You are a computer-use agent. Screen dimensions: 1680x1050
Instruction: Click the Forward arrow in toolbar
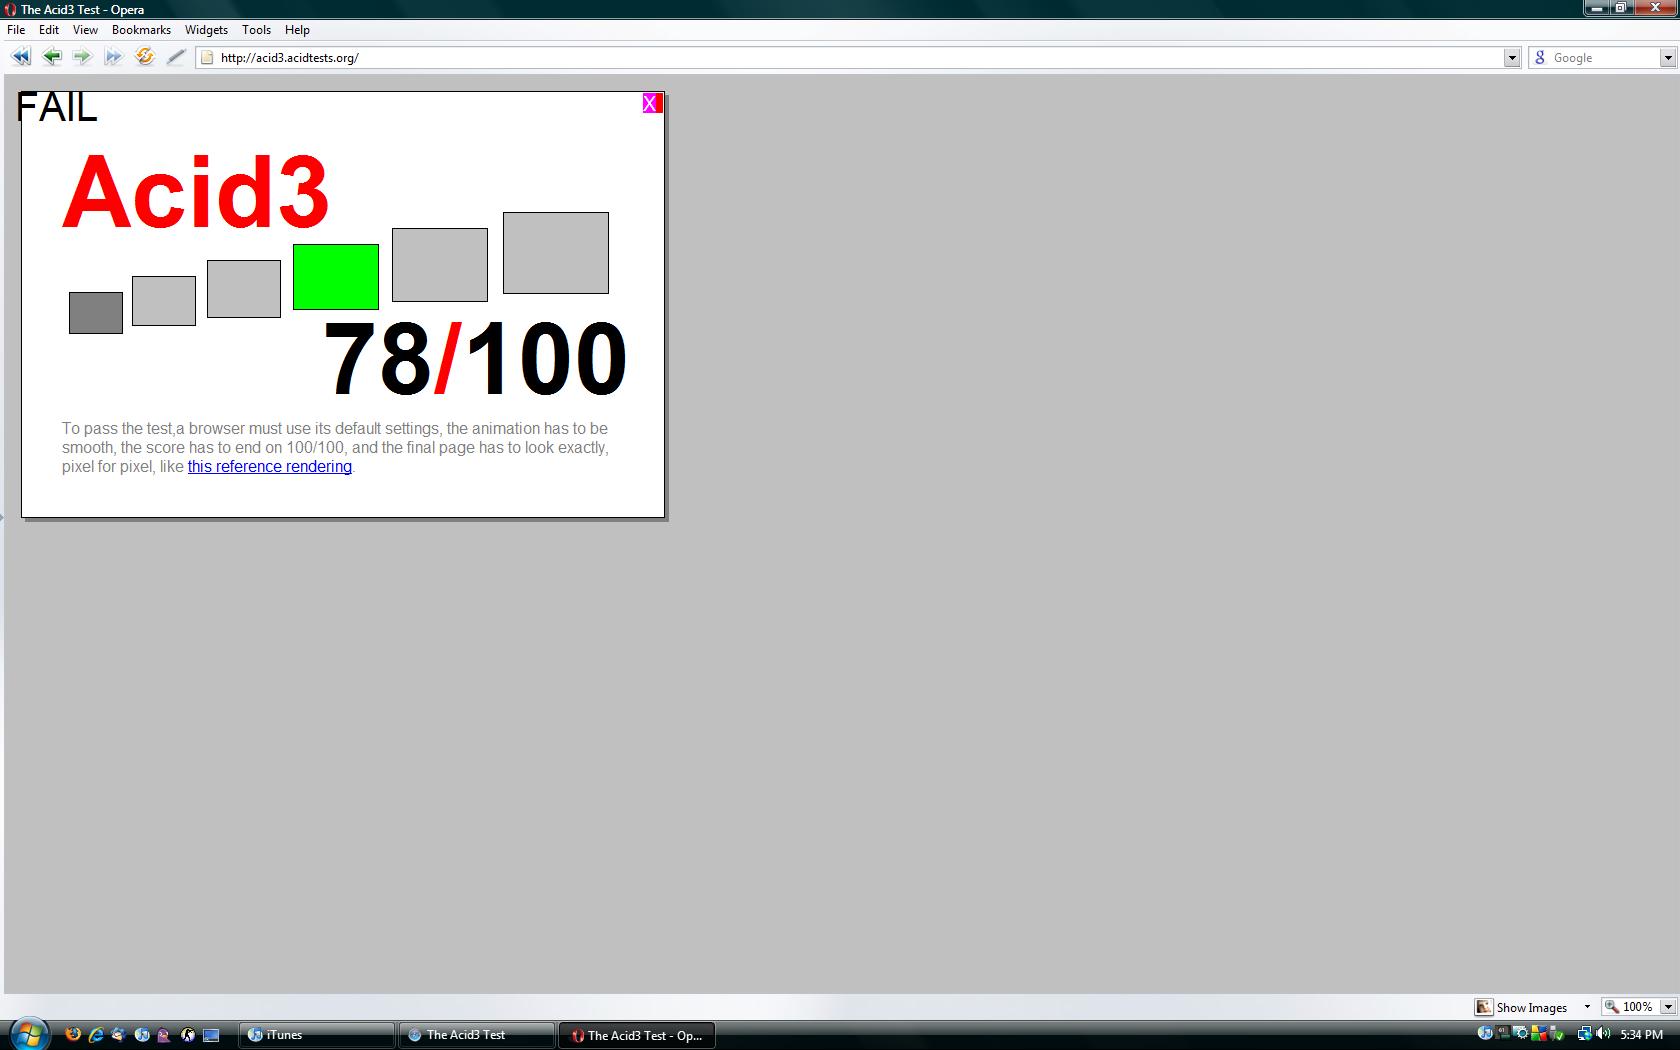82,57
